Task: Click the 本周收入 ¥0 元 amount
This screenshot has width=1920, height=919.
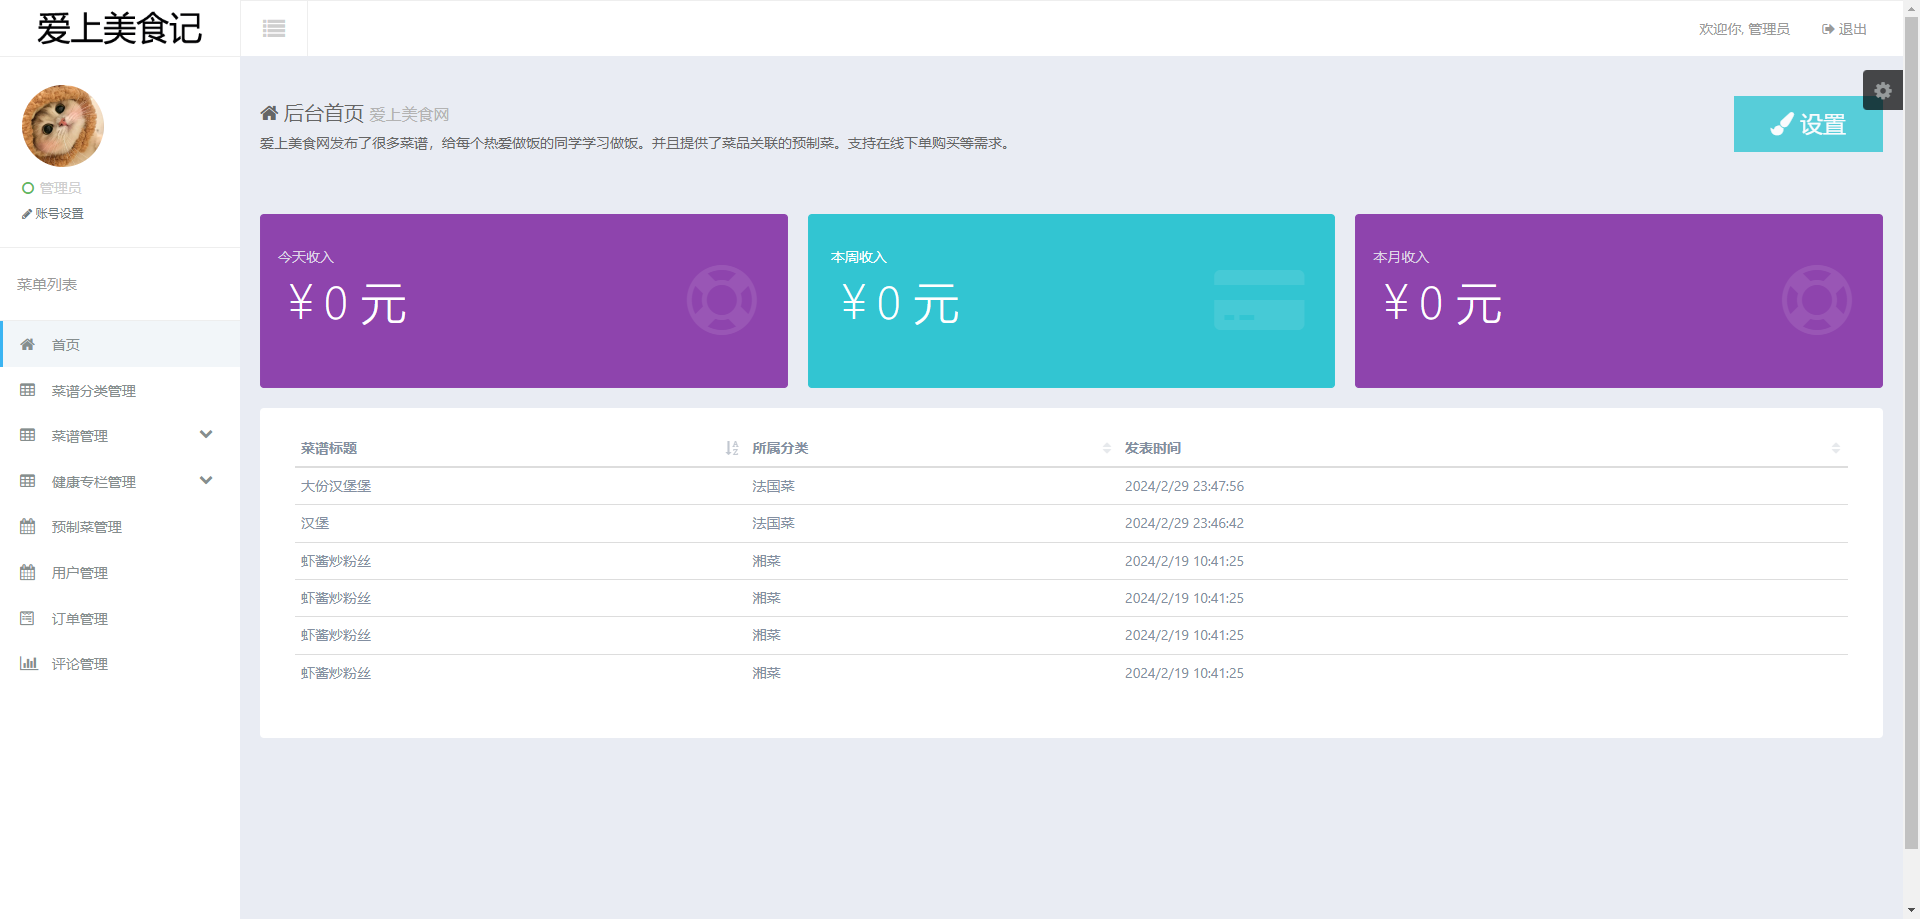Action: 900,303
